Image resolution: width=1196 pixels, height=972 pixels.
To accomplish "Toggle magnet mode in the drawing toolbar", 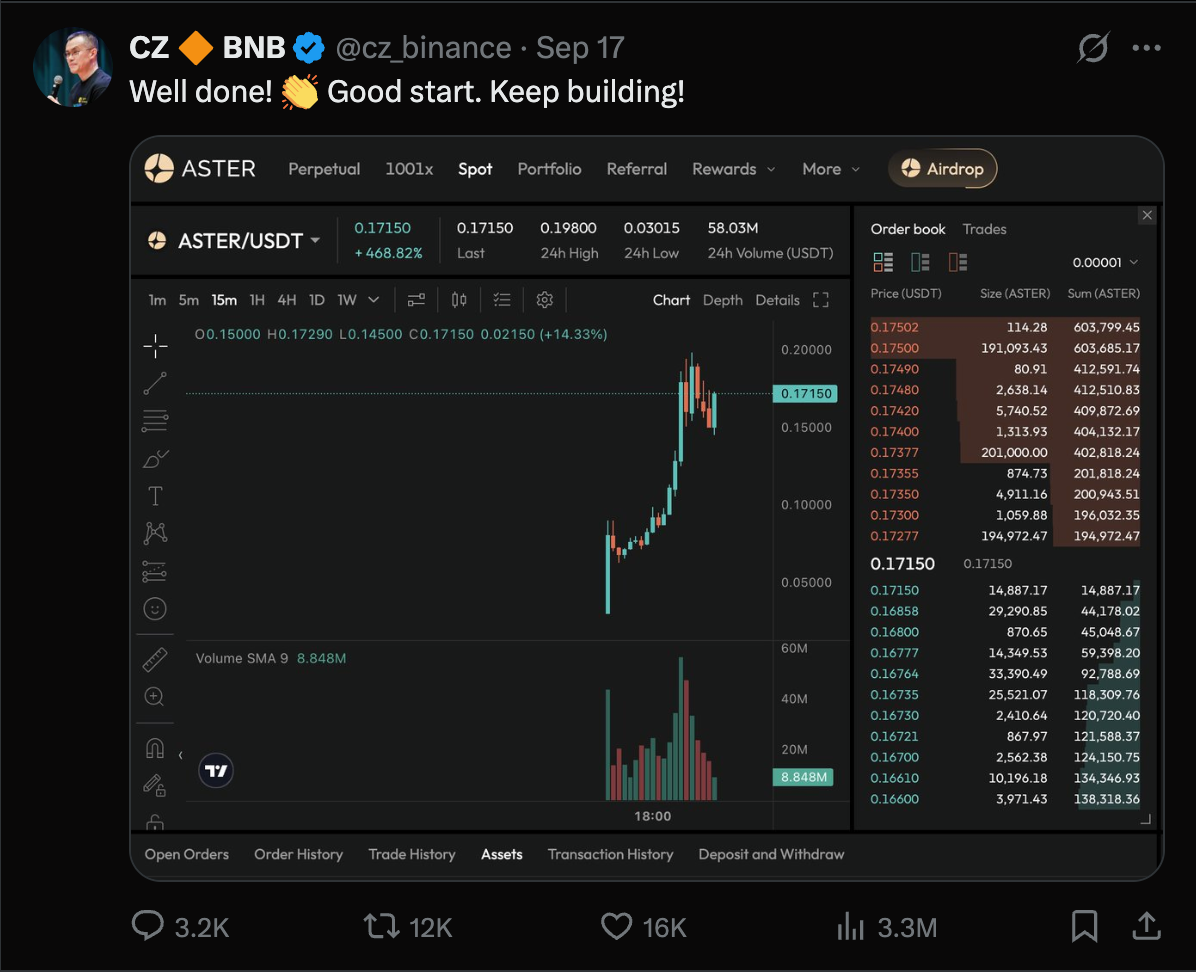I will pyautogui.click(x=155, y=748).
